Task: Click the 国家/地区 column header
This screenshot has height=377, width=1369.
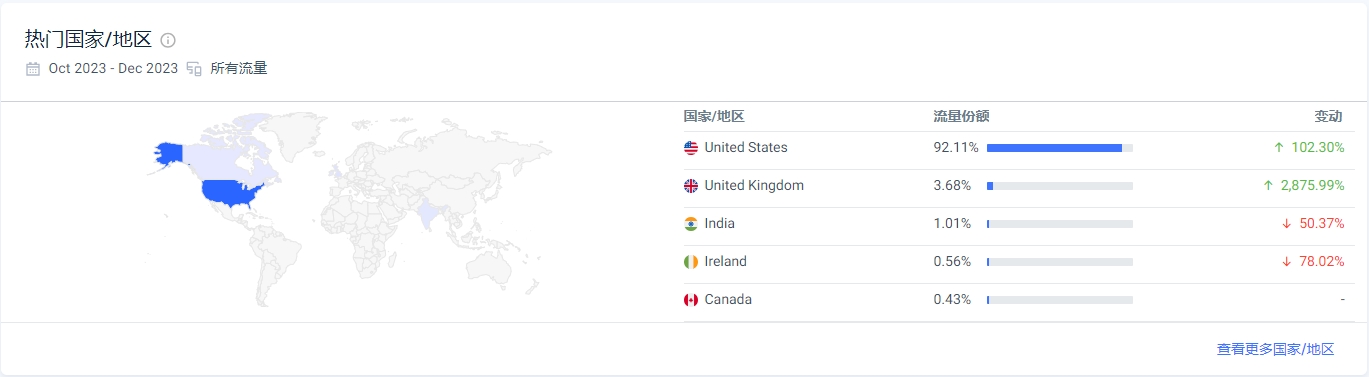Action: coord(714,116)
